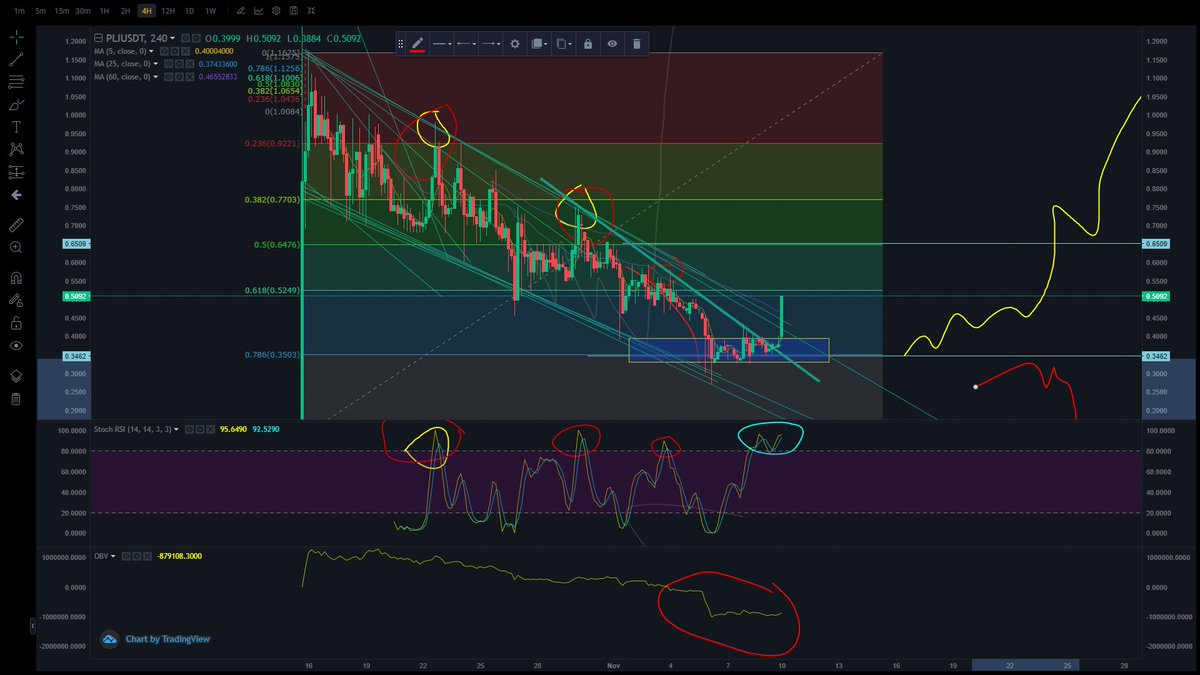Screen dimensions: 1200x675
Task: Select the crosshair cursor tool
Action: [x=16, y=37]
